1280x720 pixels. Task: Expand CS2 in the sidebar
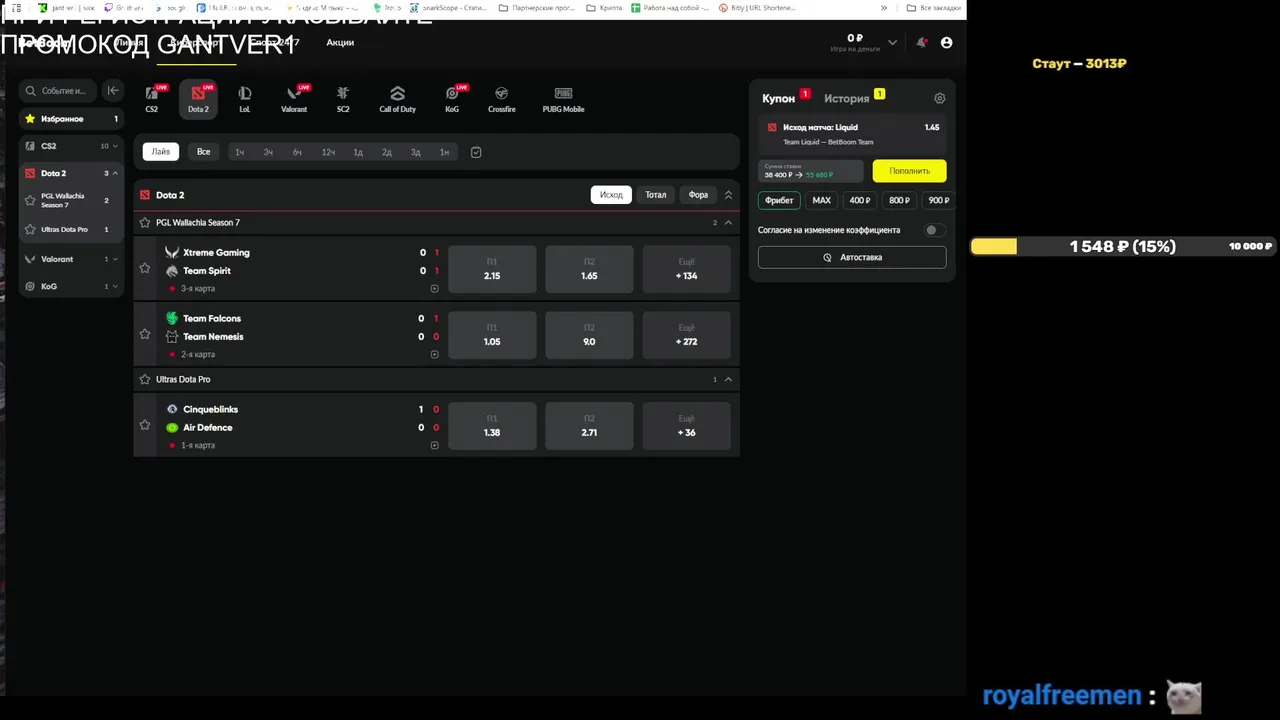click(x=115, y=146)
